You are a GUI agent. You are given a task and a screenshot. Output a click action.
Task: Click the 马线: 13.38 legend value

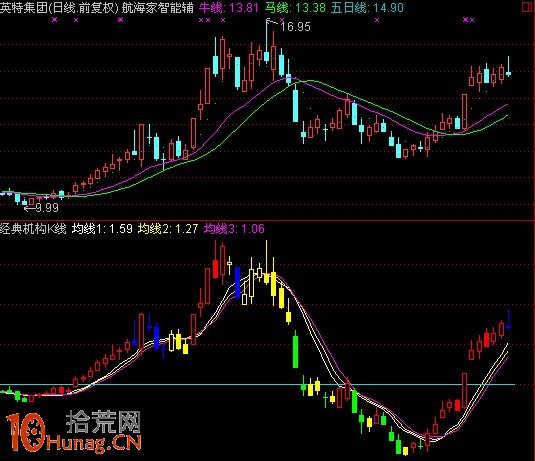[295, 8]
